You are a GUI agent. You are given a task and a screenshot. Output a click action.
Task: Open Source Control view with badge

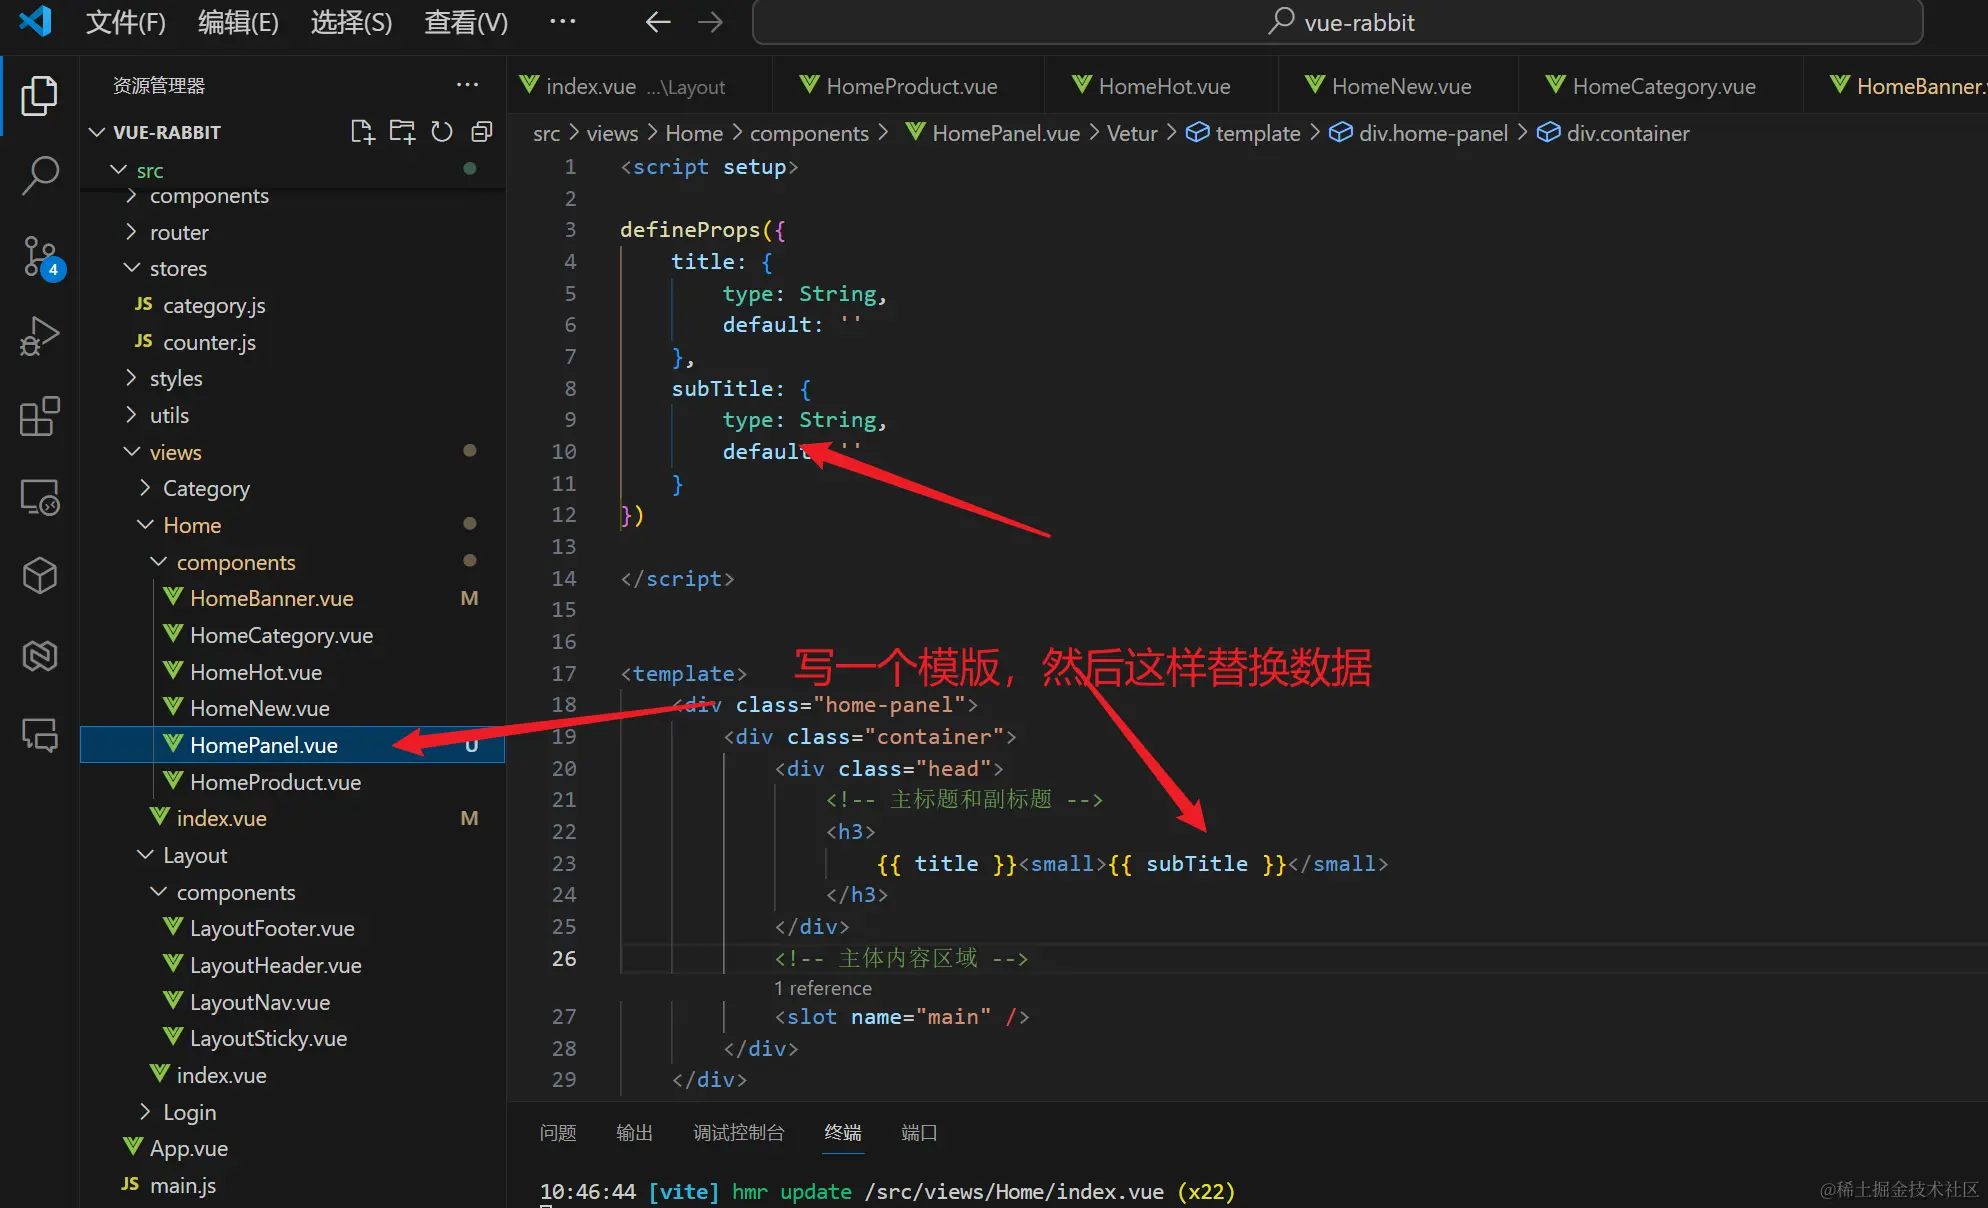[40, 256]
